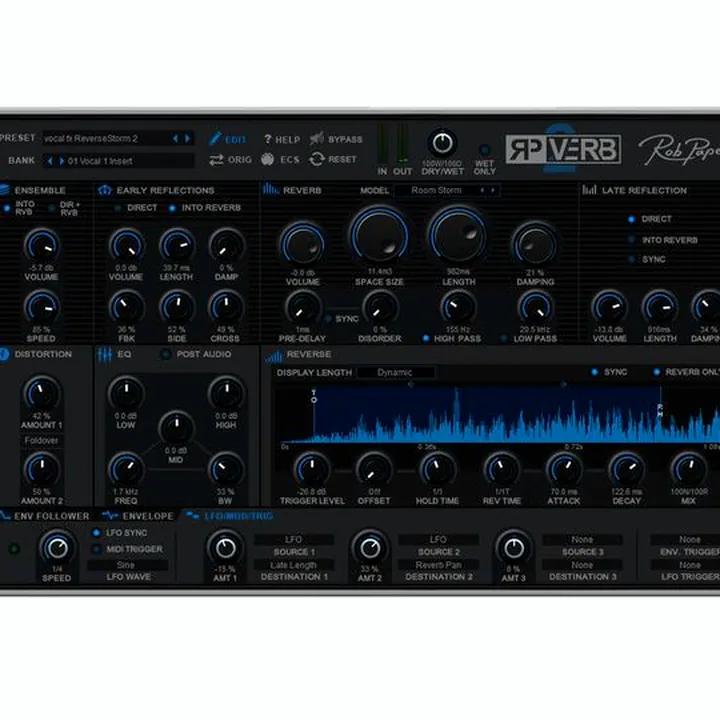Image resolution: width=720 pixels, height=720 pixels.
Task: Open the bank name dropdown
Action: coord(118,161)
